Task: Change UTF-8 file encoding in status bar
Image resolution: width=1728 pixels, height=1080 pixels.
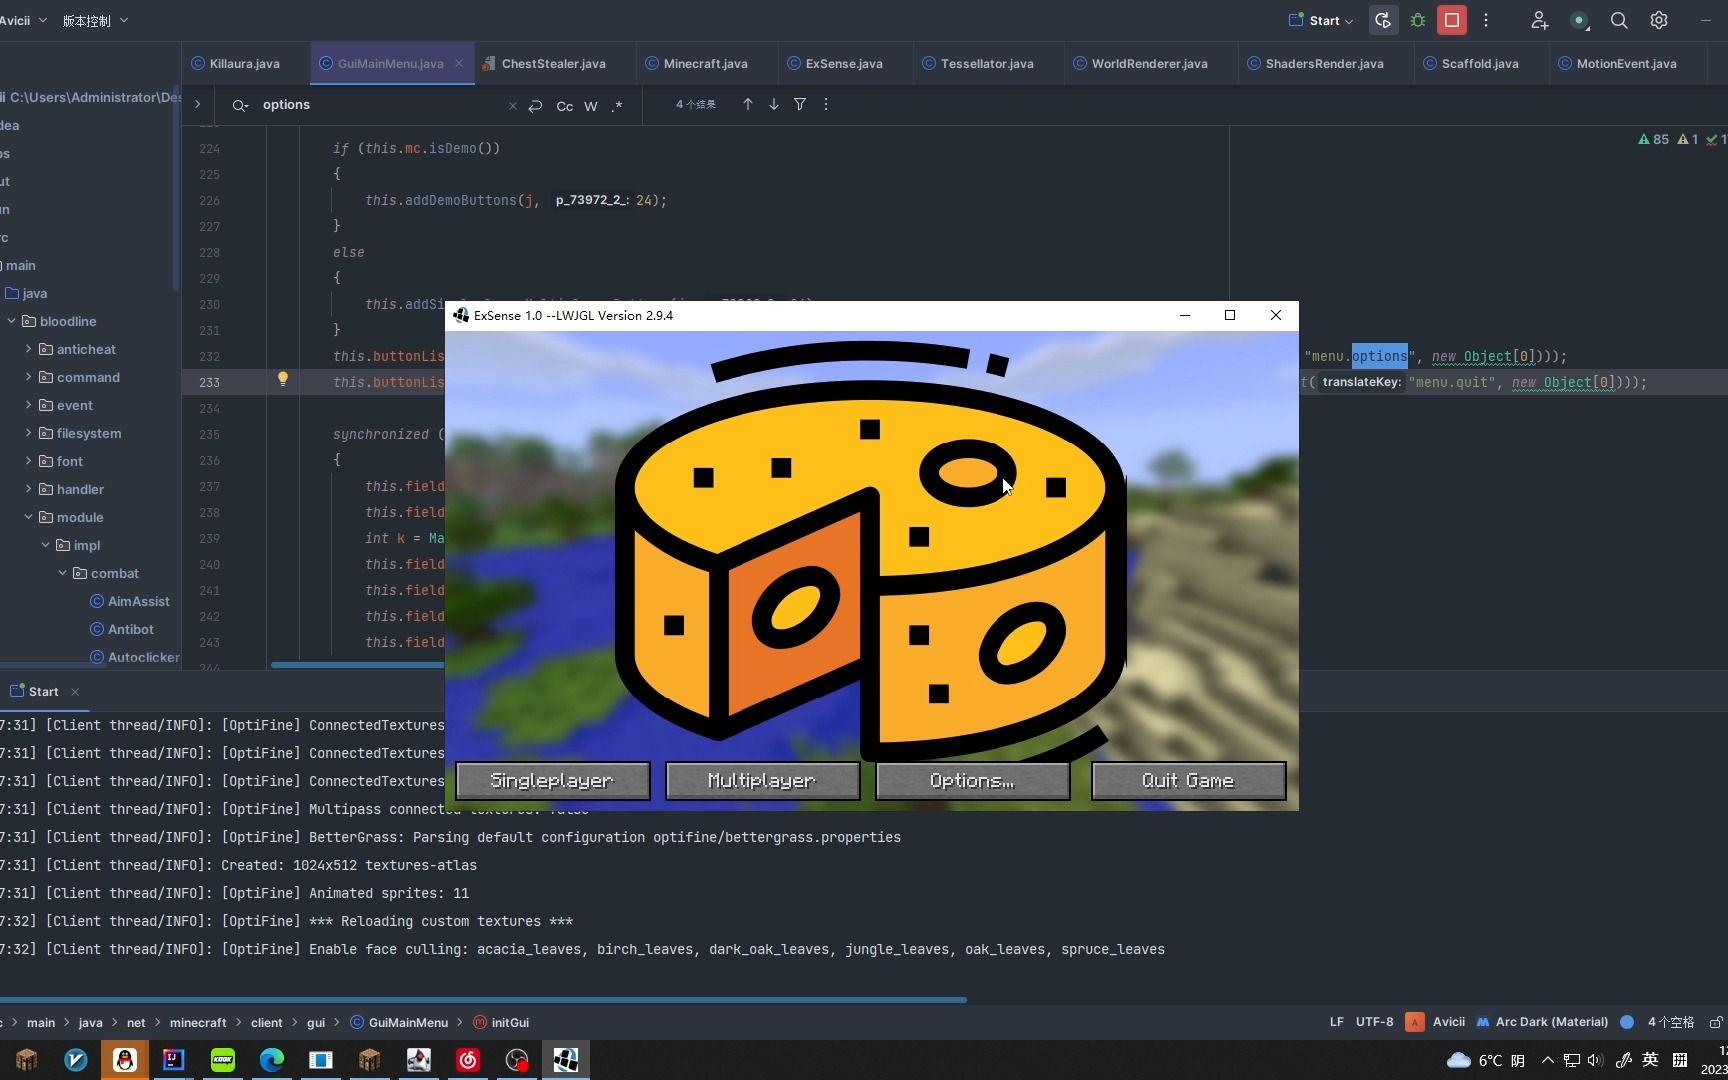Action: 1374,1022
